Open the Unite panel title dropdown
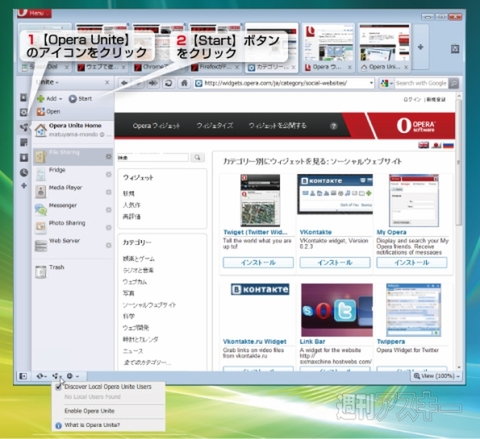The height and width of the screenshot is (439, 480). pyautogui.click(x=48, y=82)
